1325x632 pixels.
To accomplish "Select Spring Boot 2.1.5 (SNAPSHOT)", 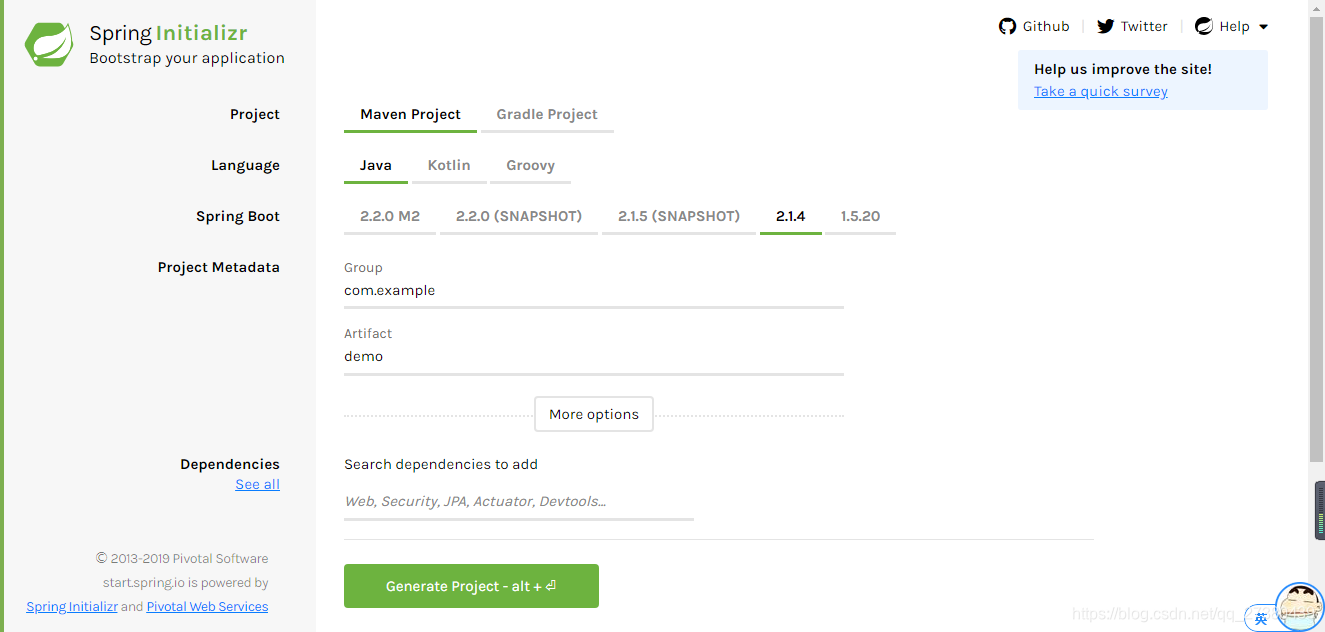I will click(x=679, y=216).
